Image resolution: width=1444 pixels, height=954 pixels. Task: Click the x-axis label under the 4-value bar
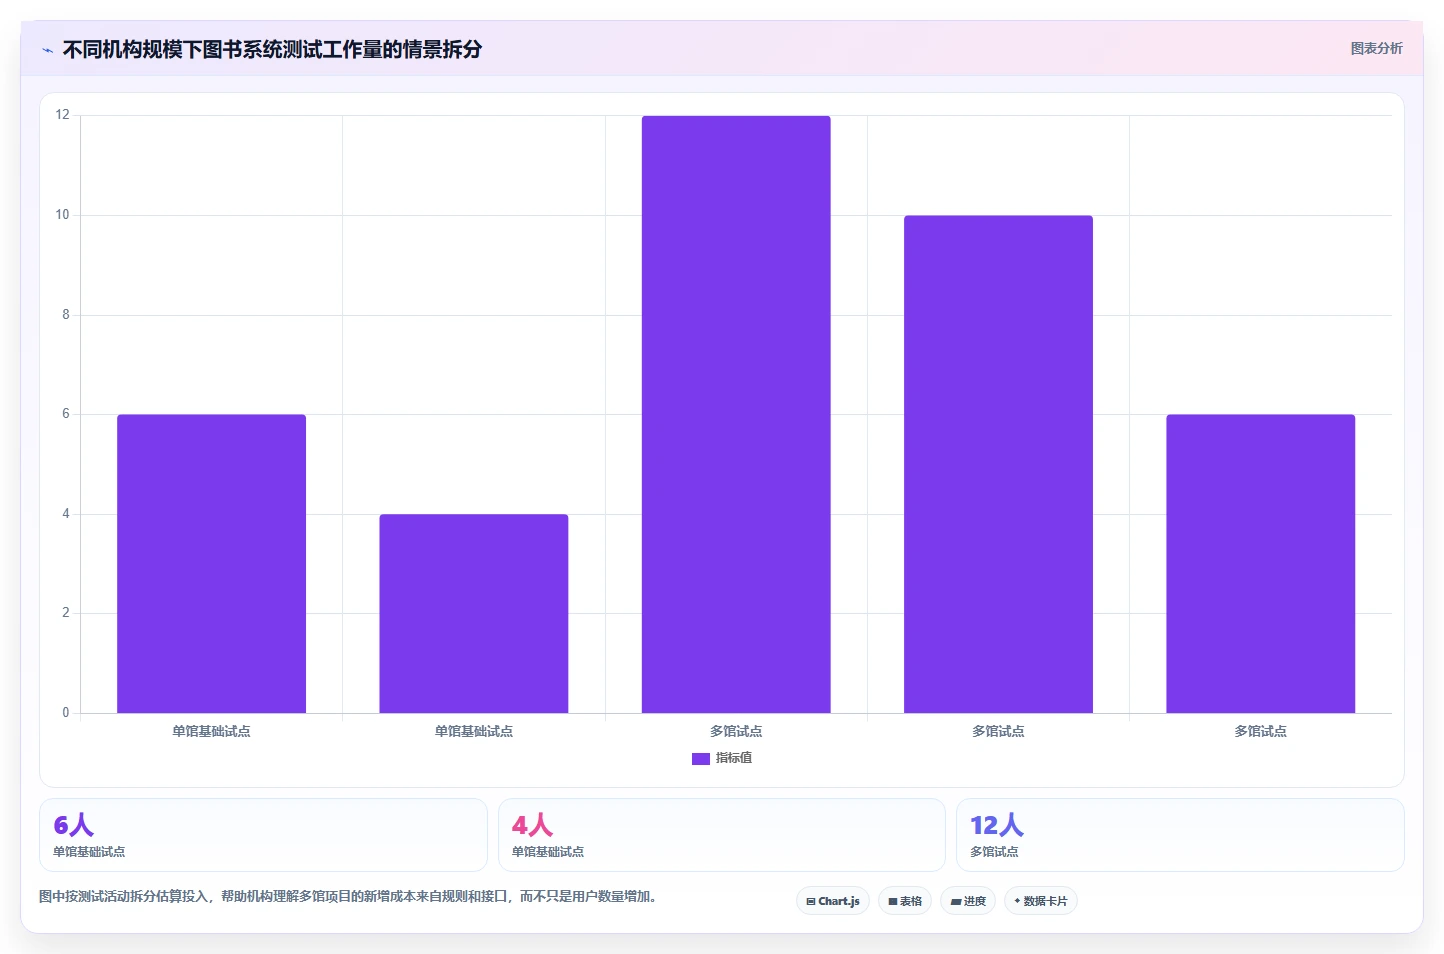point(474,732)
